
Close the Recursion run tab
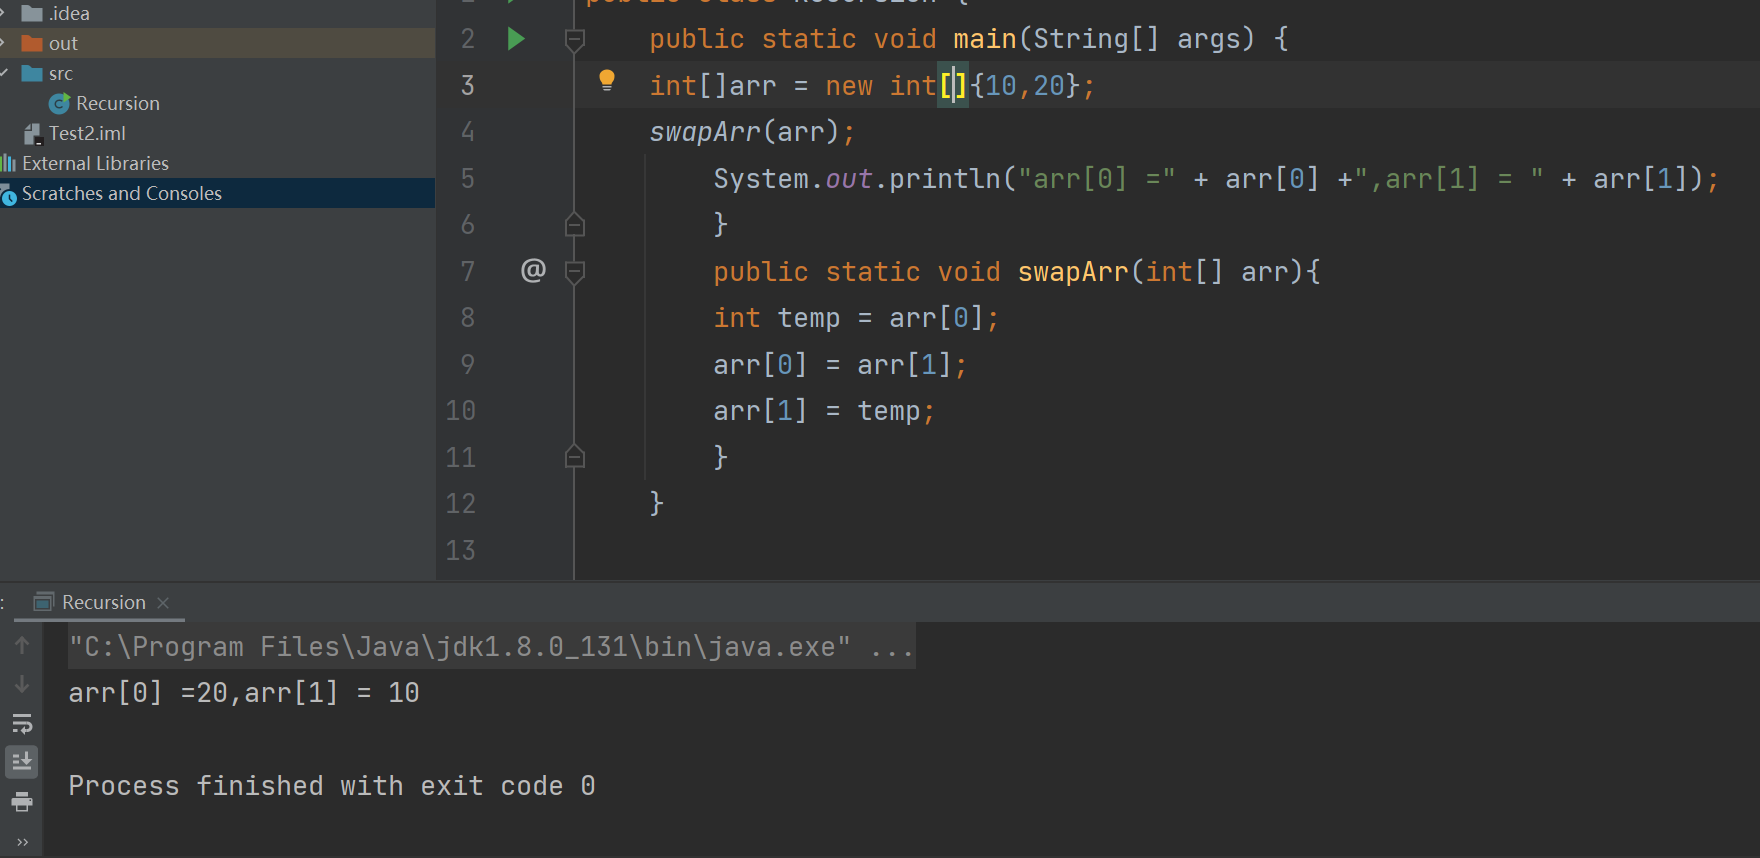[x=163, y=602]
